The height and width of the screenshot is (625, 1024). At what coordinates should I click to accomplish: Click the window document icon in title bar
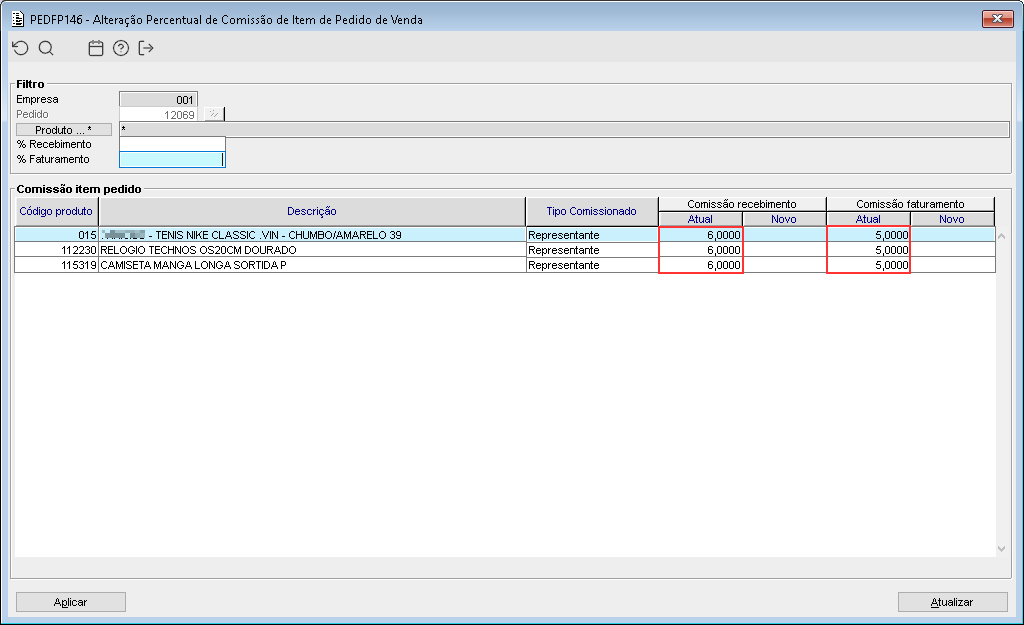[x=18, y=19]
